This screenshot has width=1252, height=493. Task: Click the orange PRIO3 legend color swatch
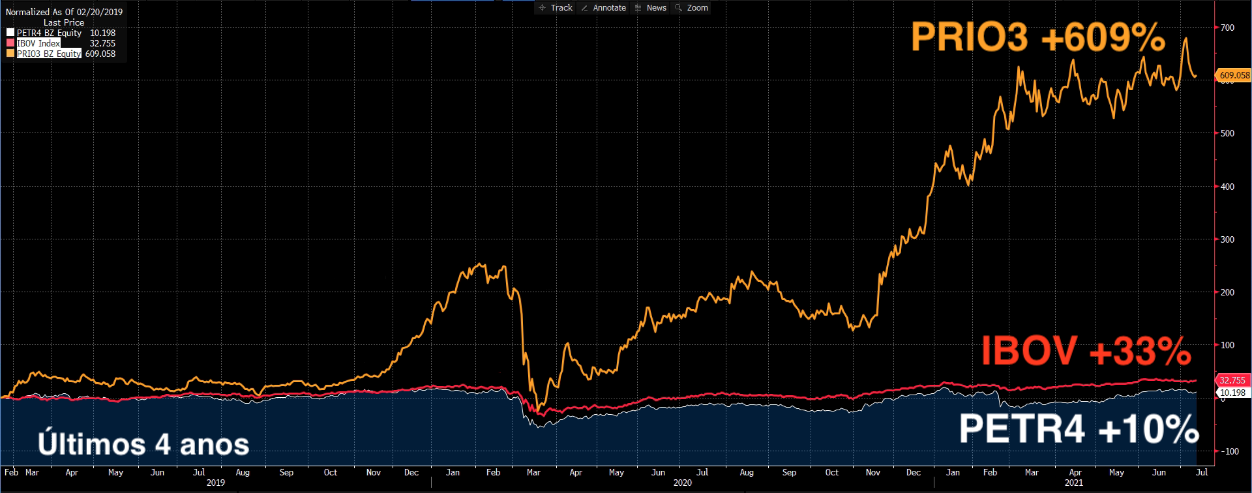pyautogui.click(x=11, y=53)
